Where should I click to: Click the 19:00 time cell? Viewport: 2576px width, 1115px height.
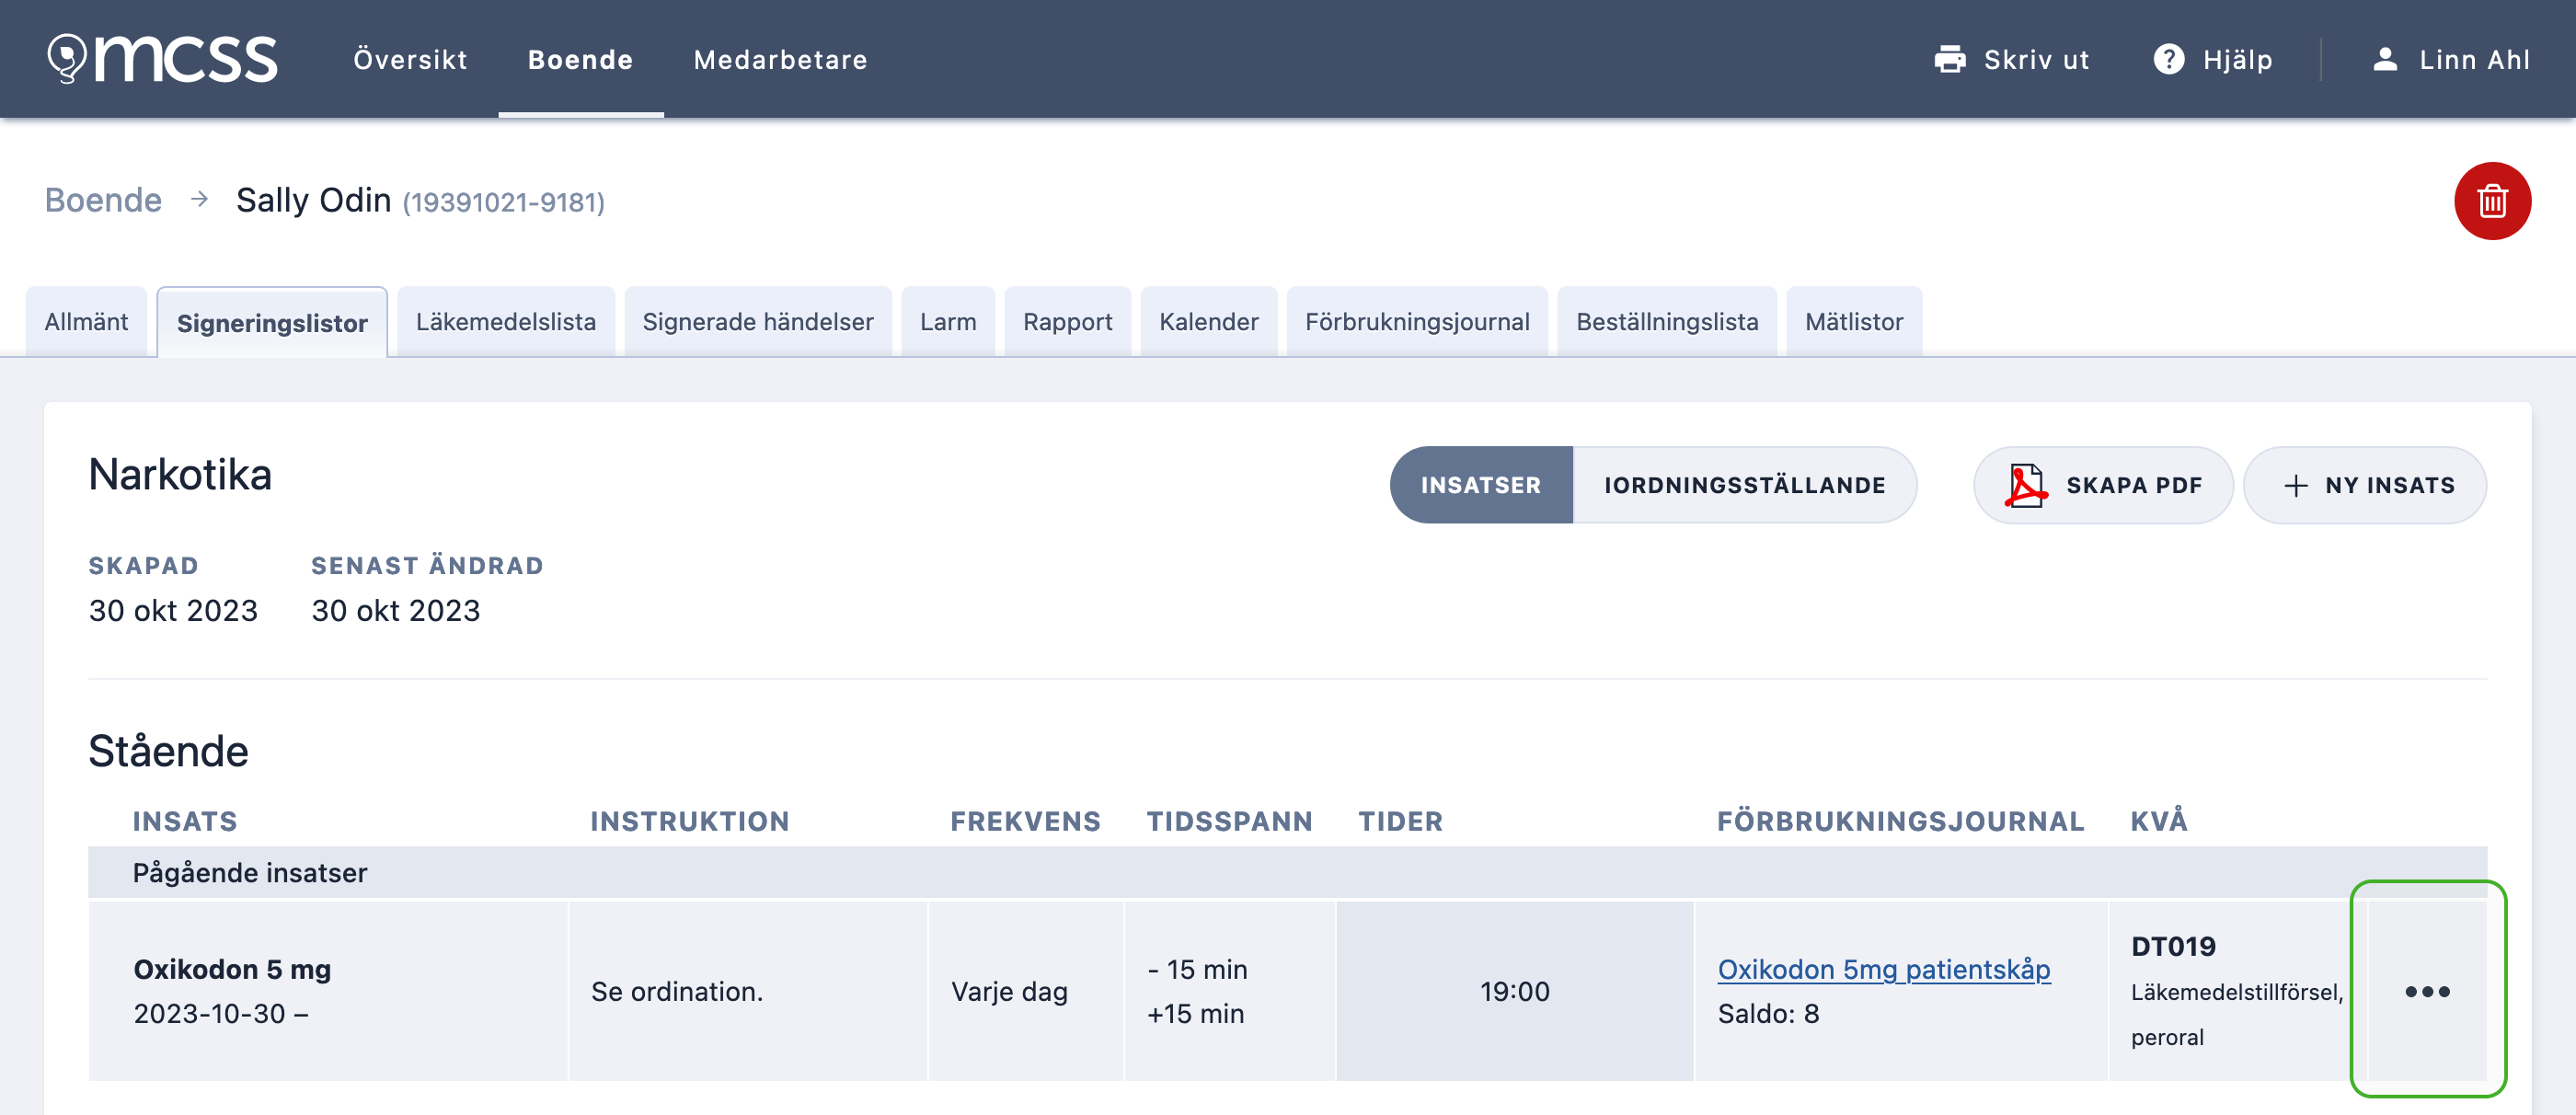1514,991
